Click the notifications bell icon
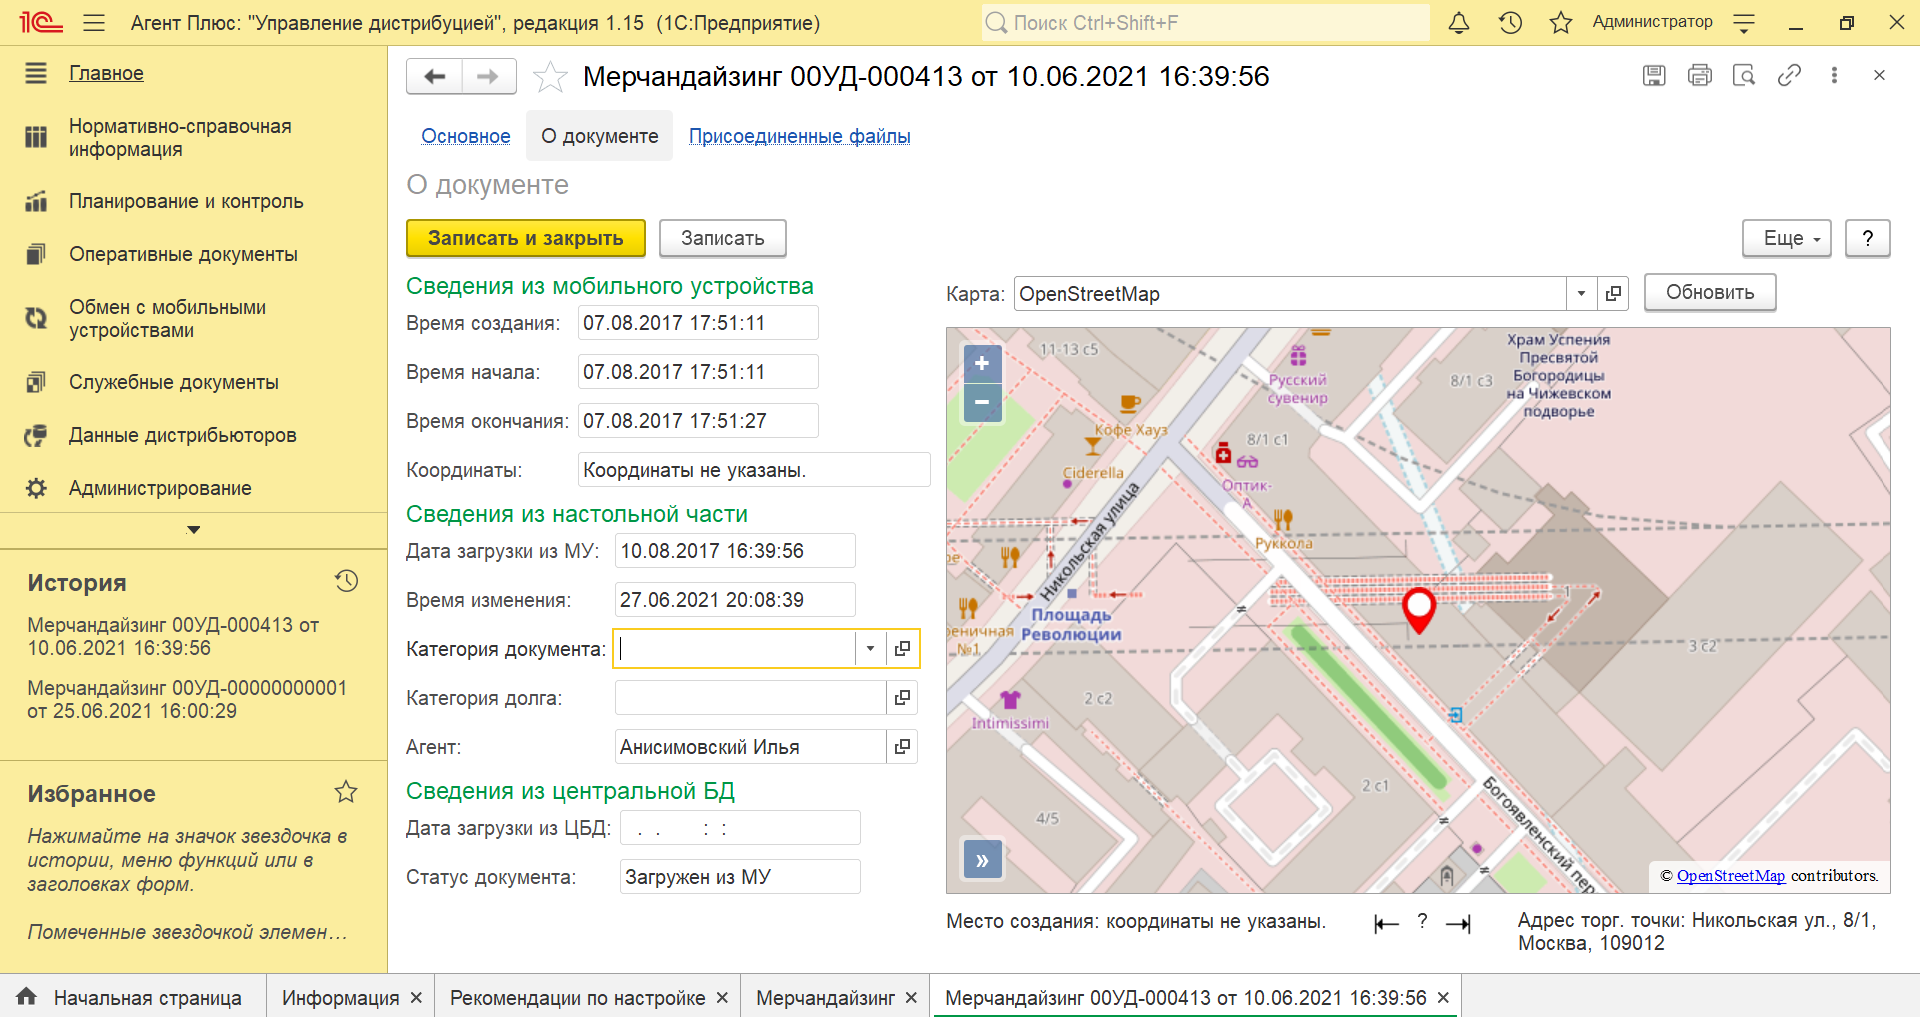Image resolution: width=1920 pixels, height=1017 pixels. click(x=1459, y=22)
